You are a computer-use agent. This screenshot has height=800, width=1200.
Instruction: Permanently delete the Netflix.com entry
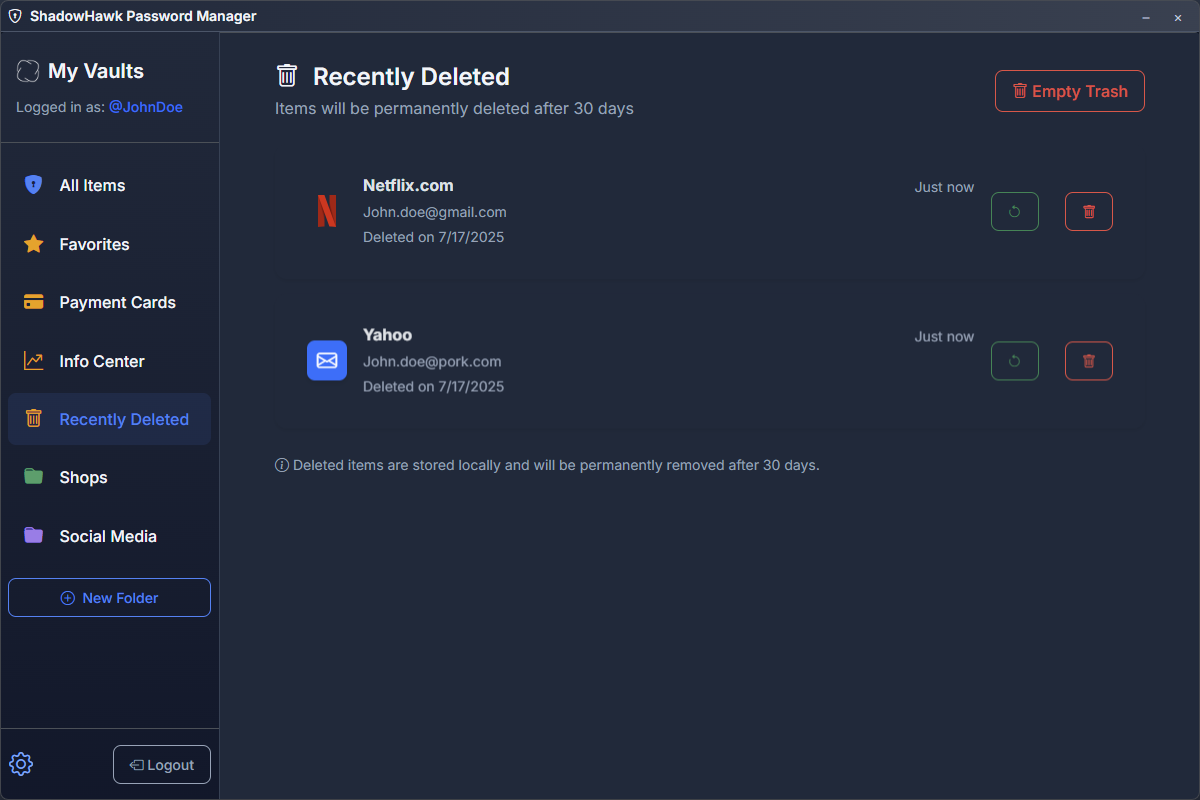[x=1089, y=211]
